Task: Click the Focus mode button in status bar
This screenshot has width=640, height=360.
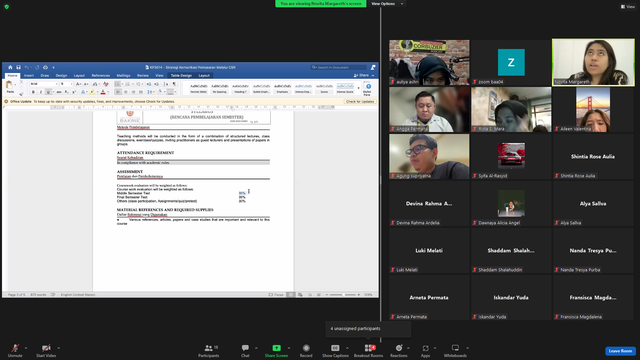Action: tap(276, 295)
